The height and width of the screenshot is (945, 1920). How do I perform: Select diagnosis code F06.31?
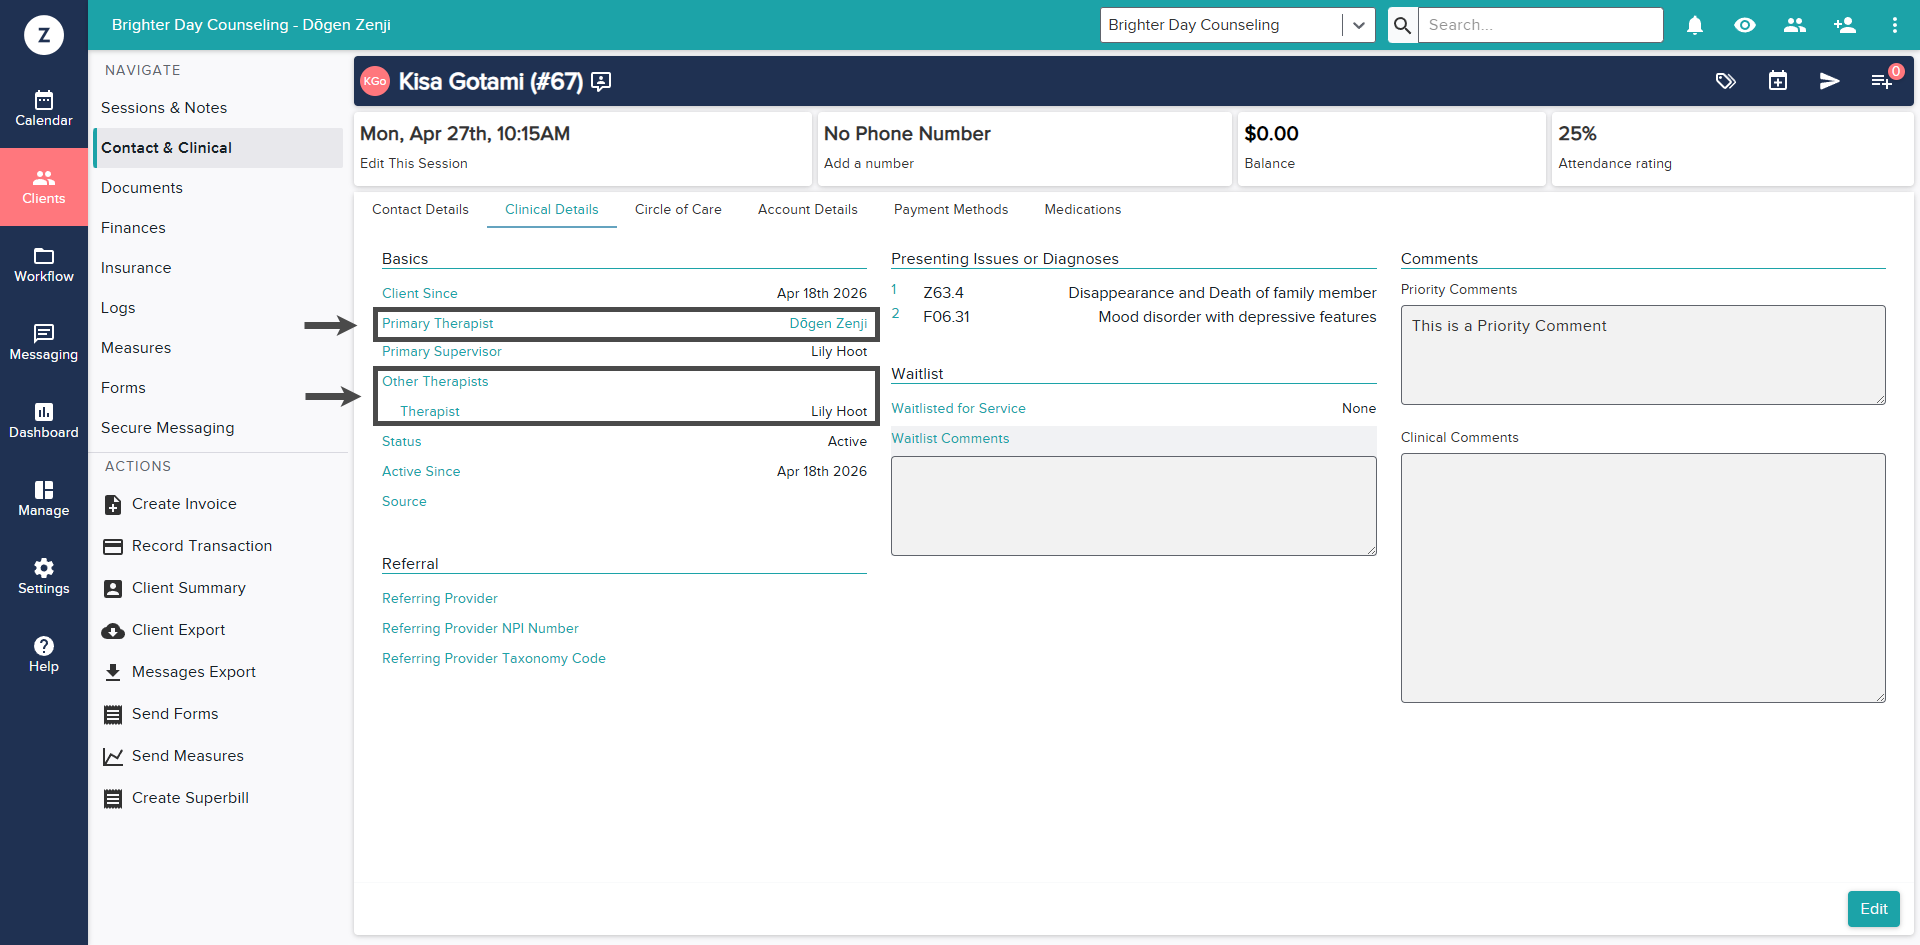coord(946,317)
